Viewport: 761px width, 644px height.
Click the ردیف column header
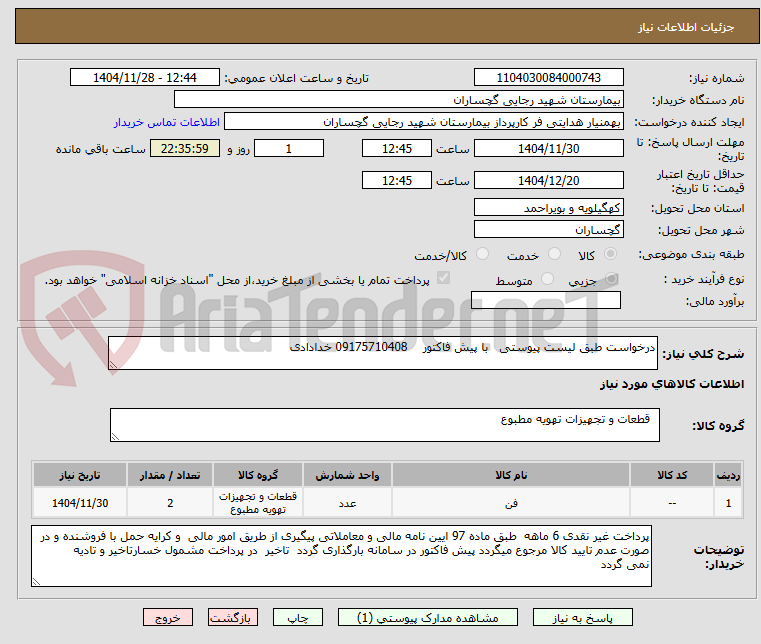[728, 475]
